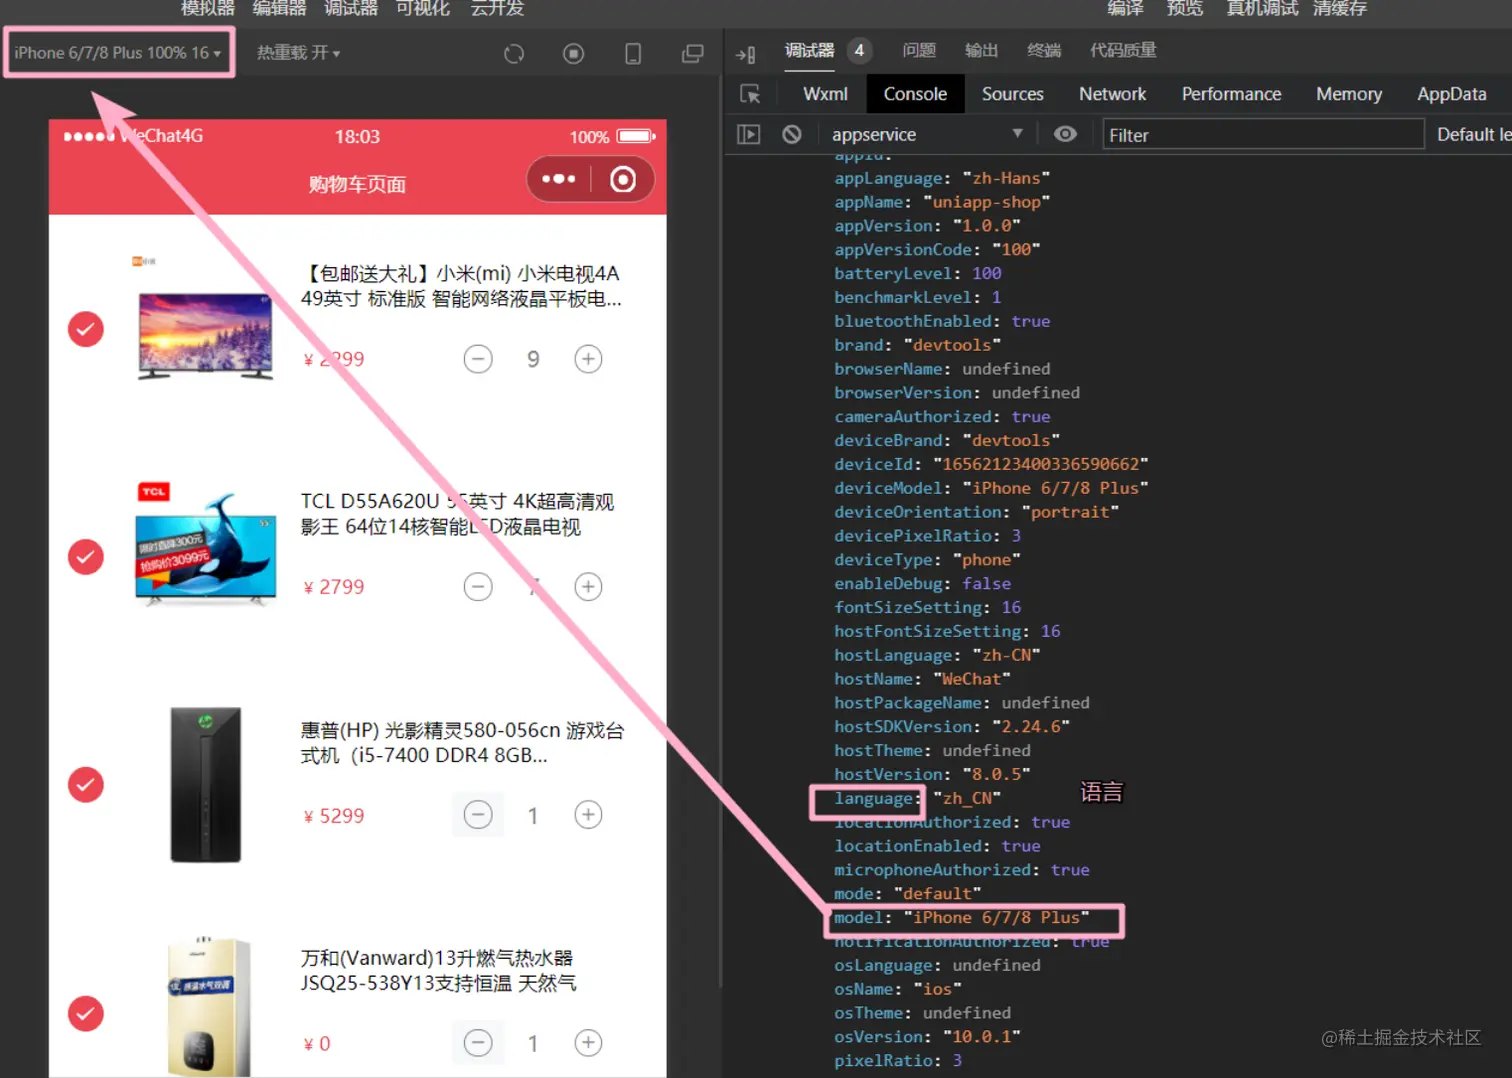Click the 可视化 toolbar button

point(423,9)
